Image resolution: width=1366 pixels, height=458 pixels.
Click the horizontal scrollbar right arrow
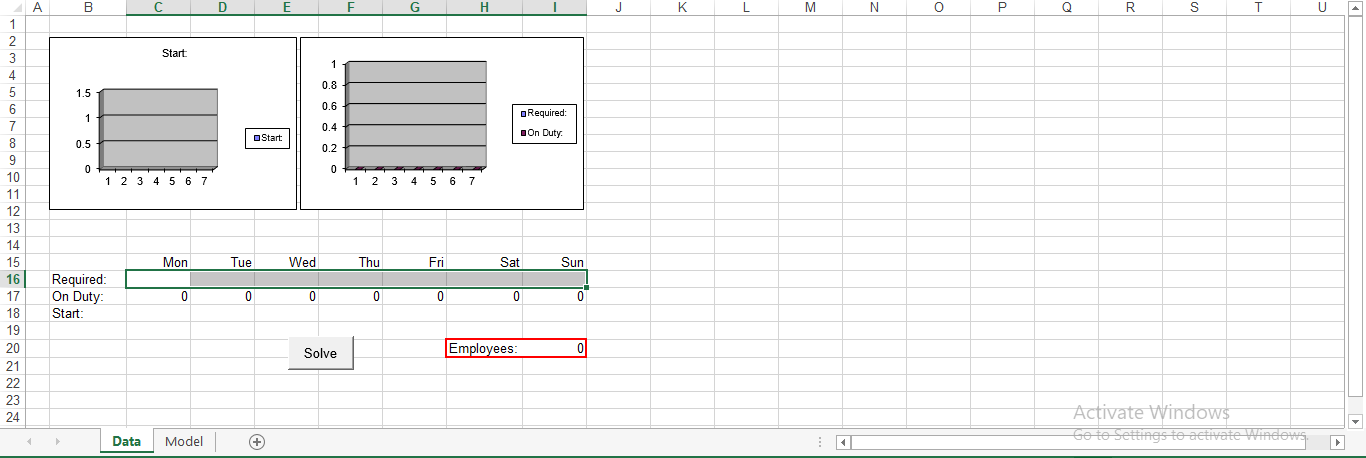[x=1338, y=441]
